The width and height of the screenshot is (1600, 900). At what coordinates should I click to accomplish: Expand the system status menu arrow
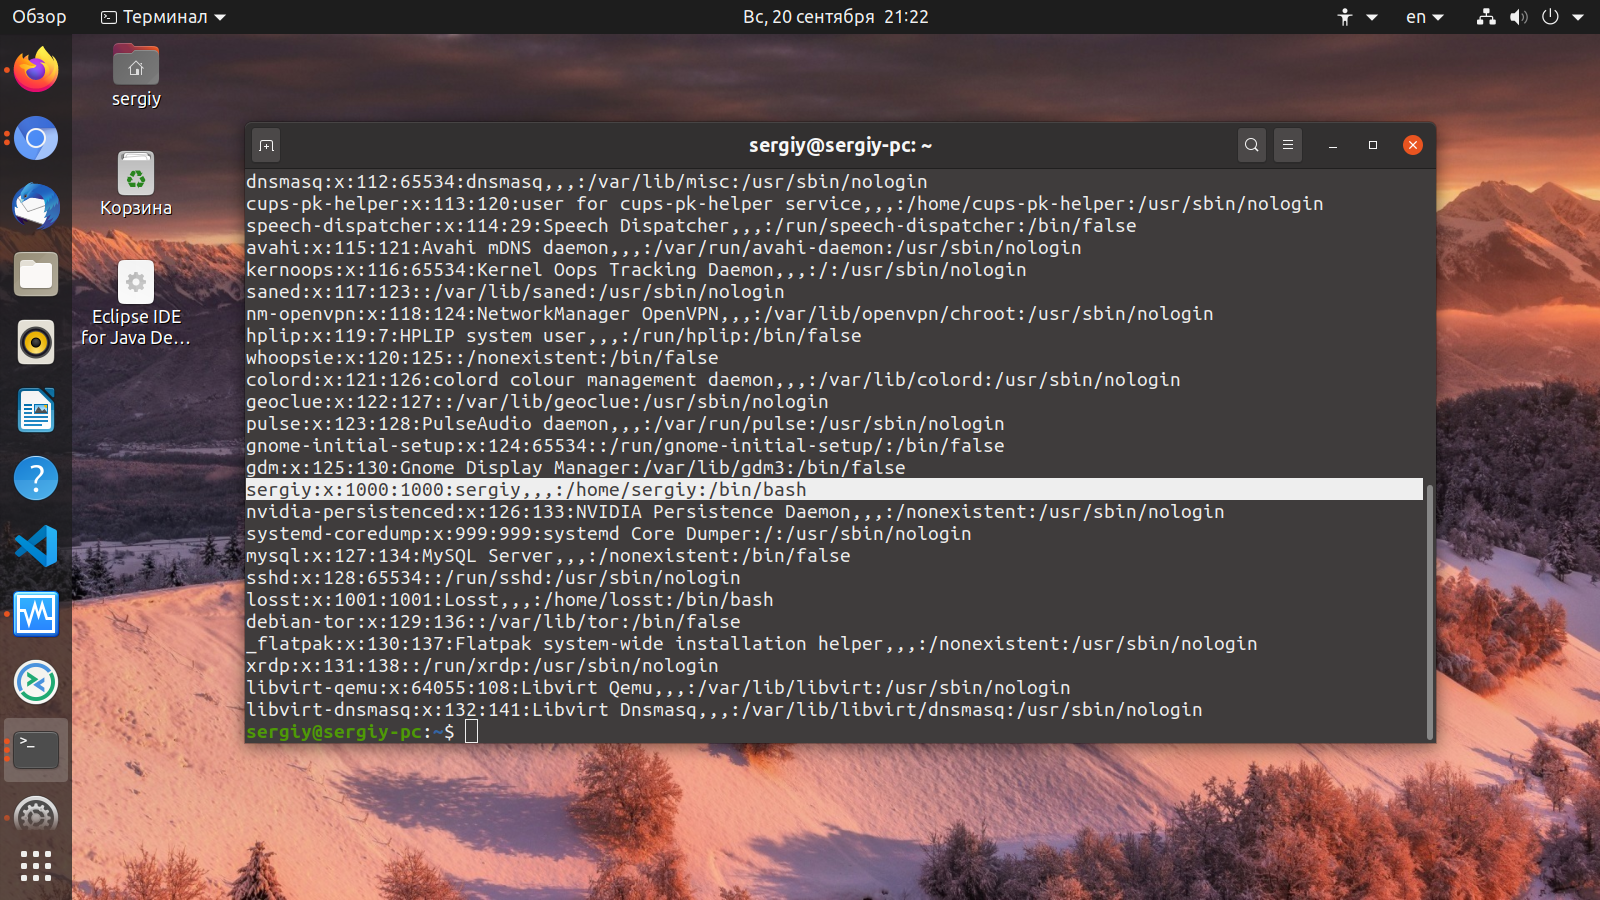pyautogui.click(x=1578, y=17)
